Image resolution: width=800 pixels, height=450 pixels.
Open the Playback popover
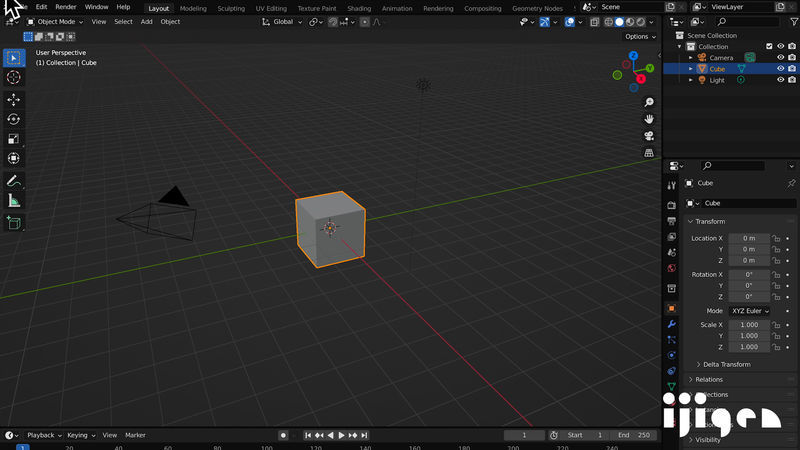coord(44,435)
